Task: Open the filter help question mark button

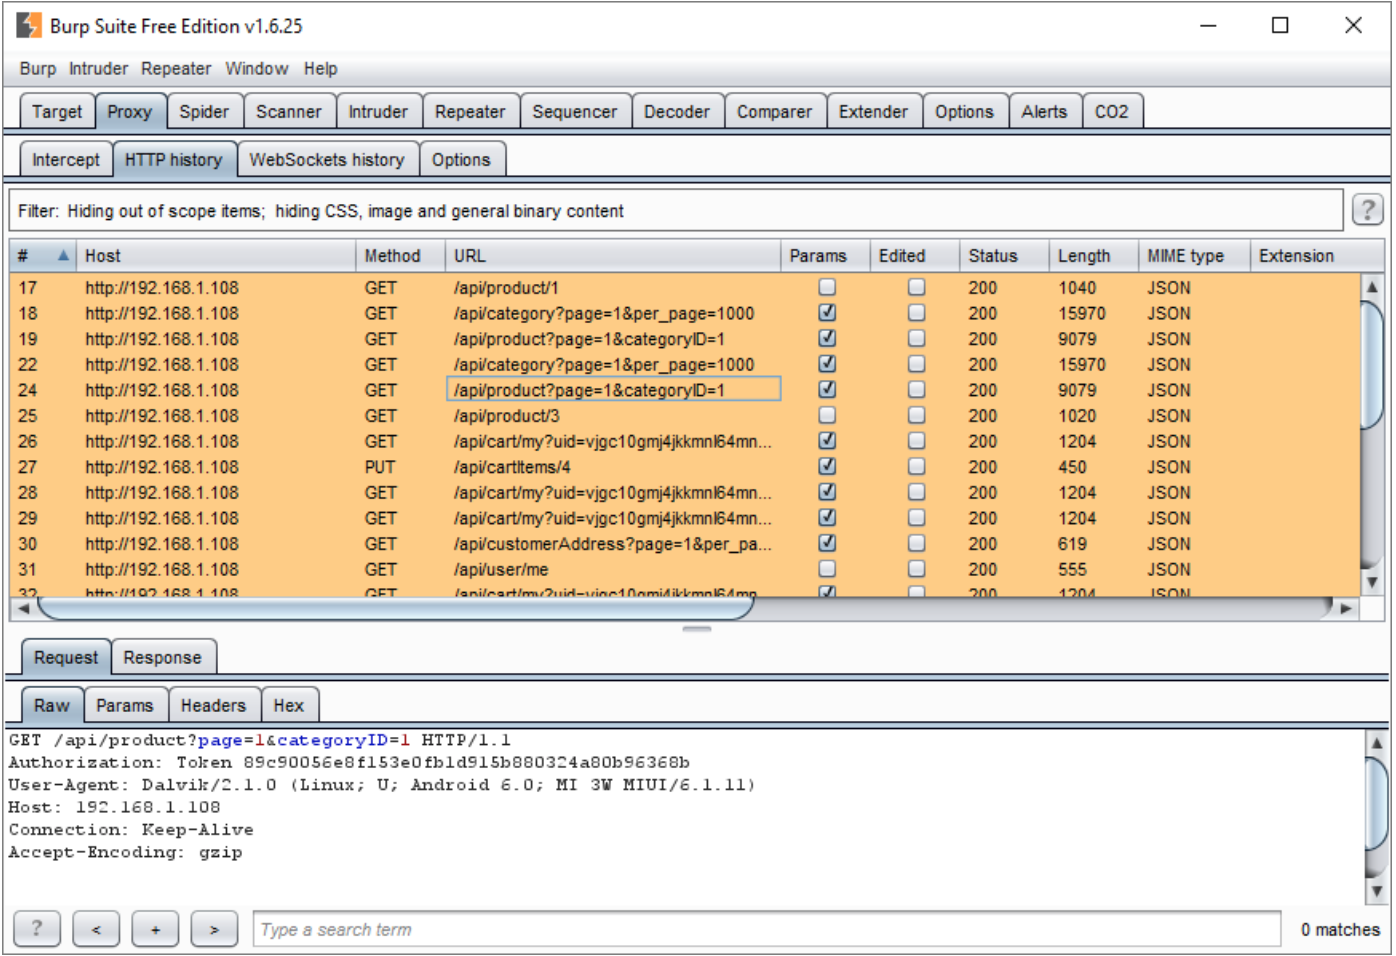Action: tap(1367, 210)
